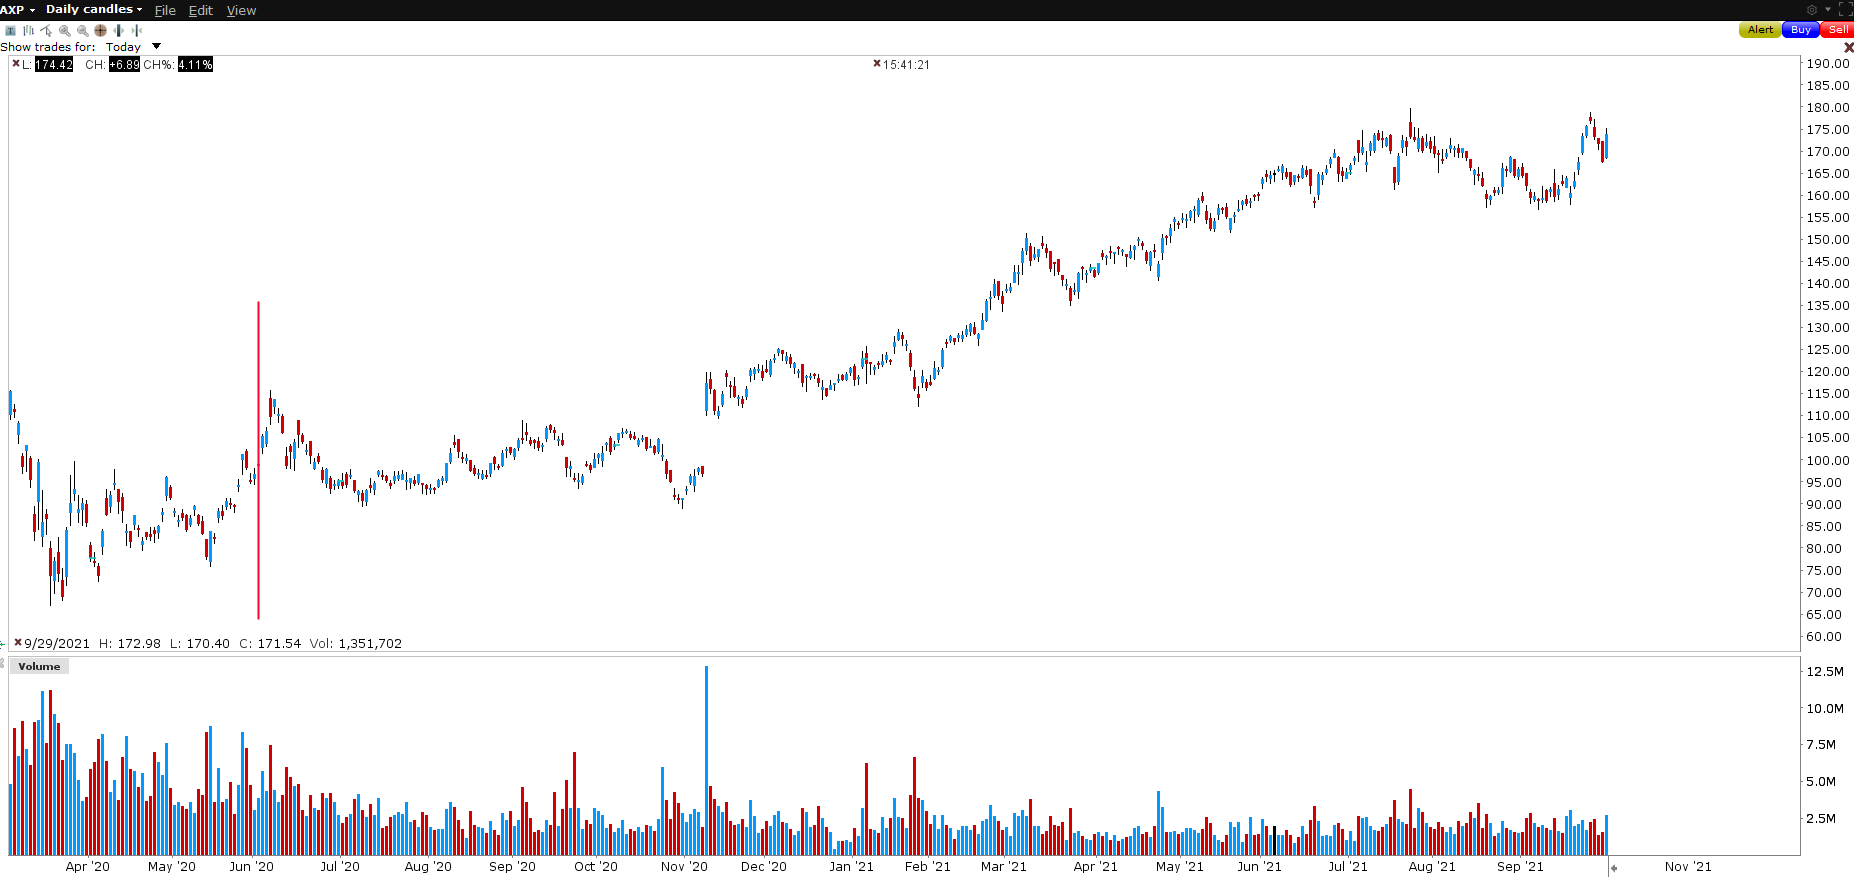Click the yellow Alert button

[1760, 30]
